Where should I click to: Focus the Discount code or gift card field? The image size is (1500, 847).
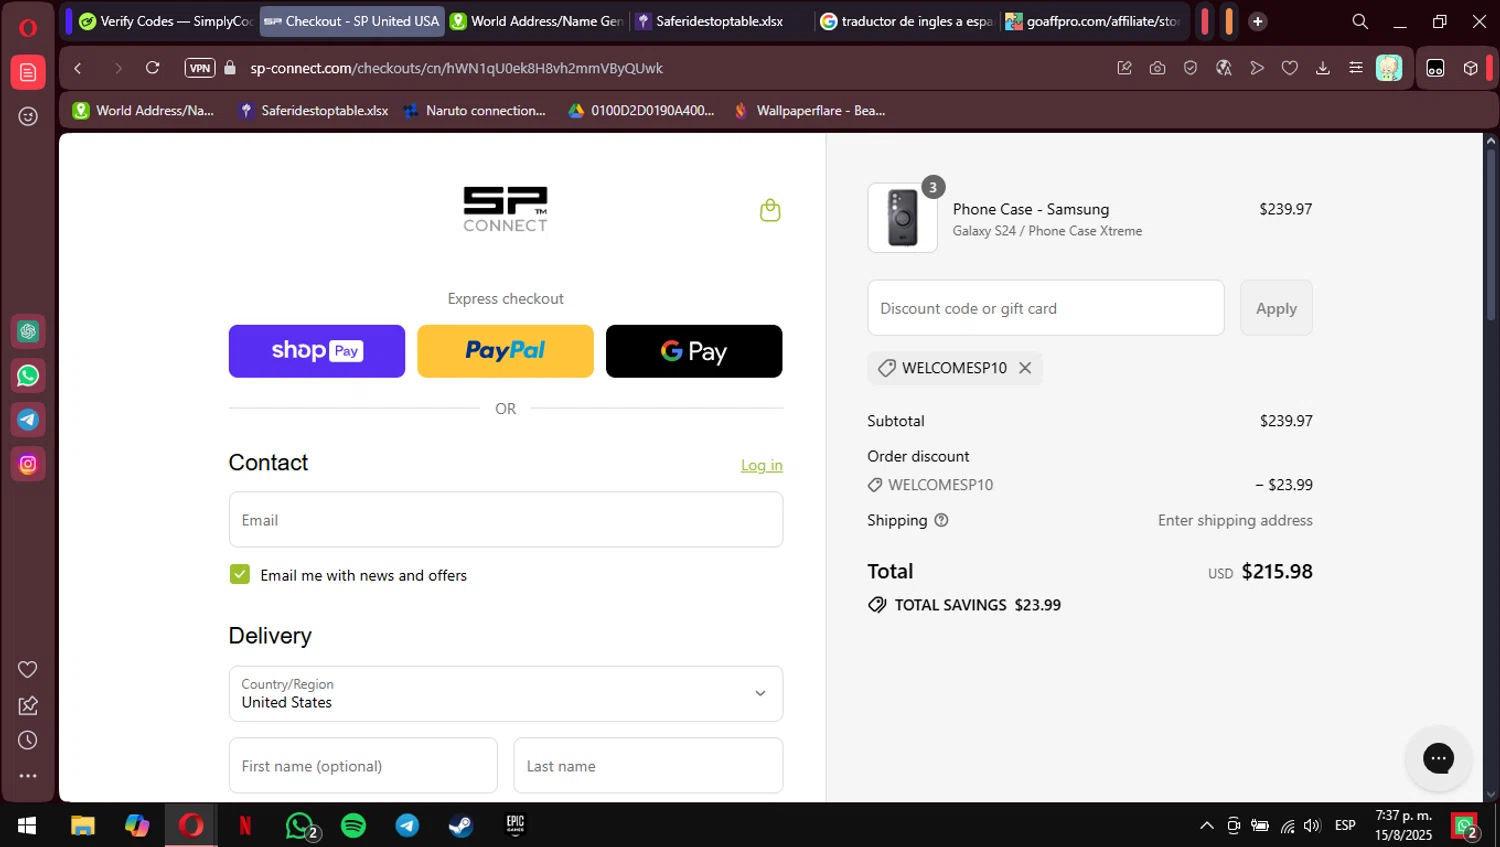1046,308
